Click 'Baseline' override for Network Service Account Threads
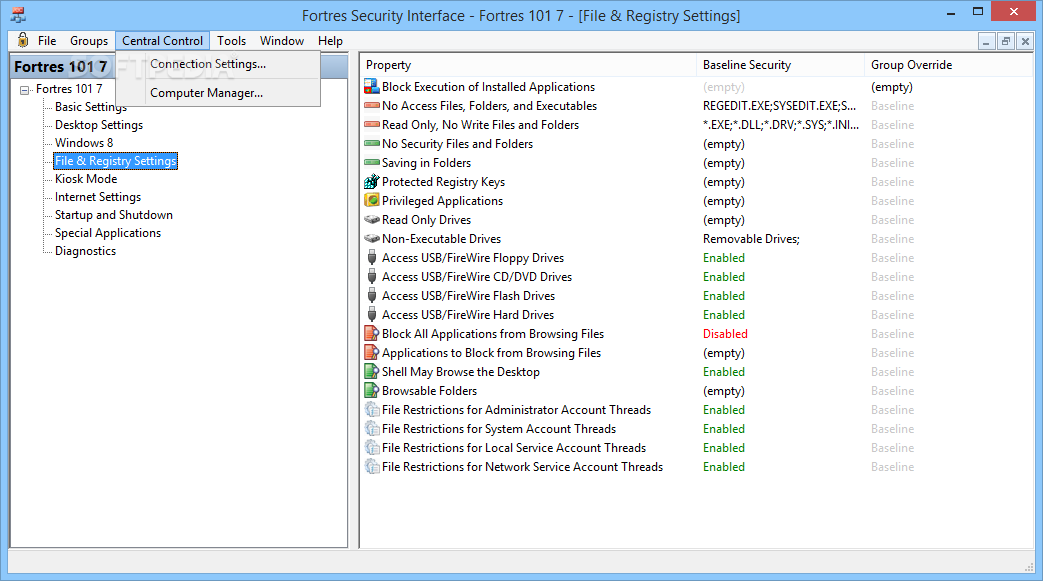The width and height of the screenshot is (1043, 581). coord(892,467)
